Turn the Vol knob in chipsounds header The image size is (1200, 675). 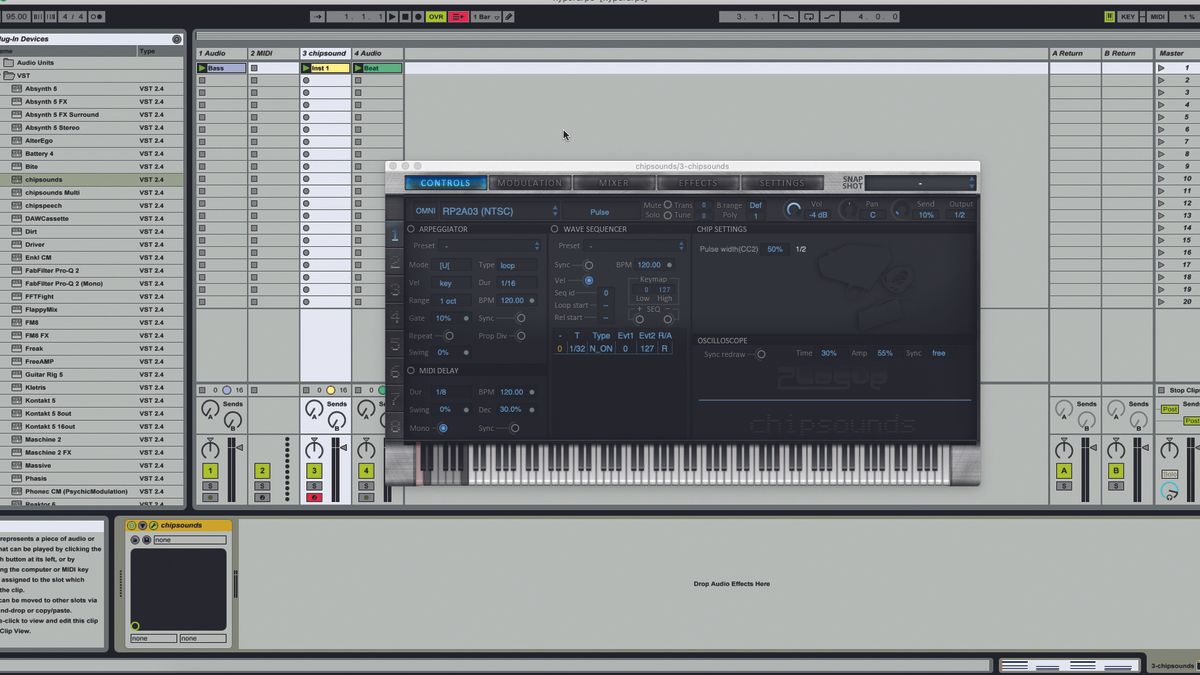792,208
